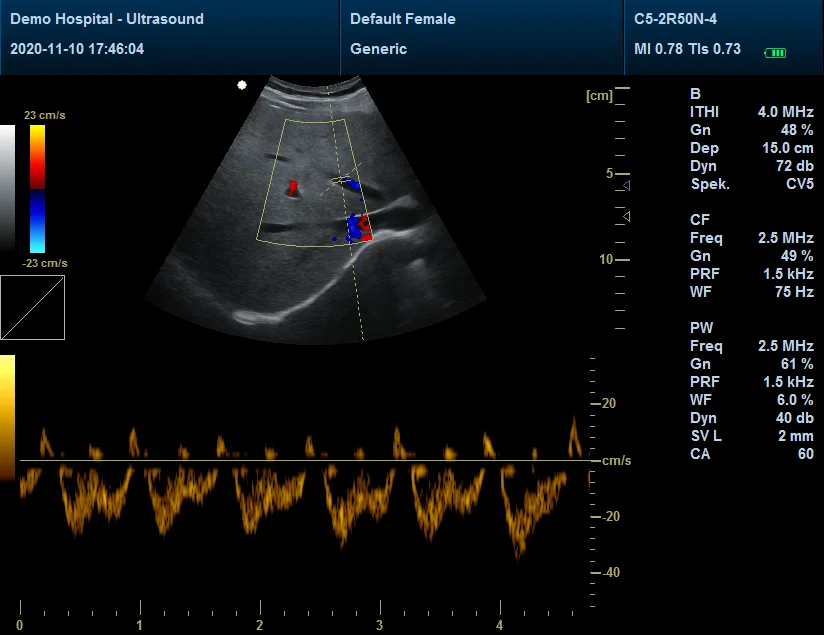
Task: Click the PW wall filter 6.0 % value
Action: pos(795,400)
